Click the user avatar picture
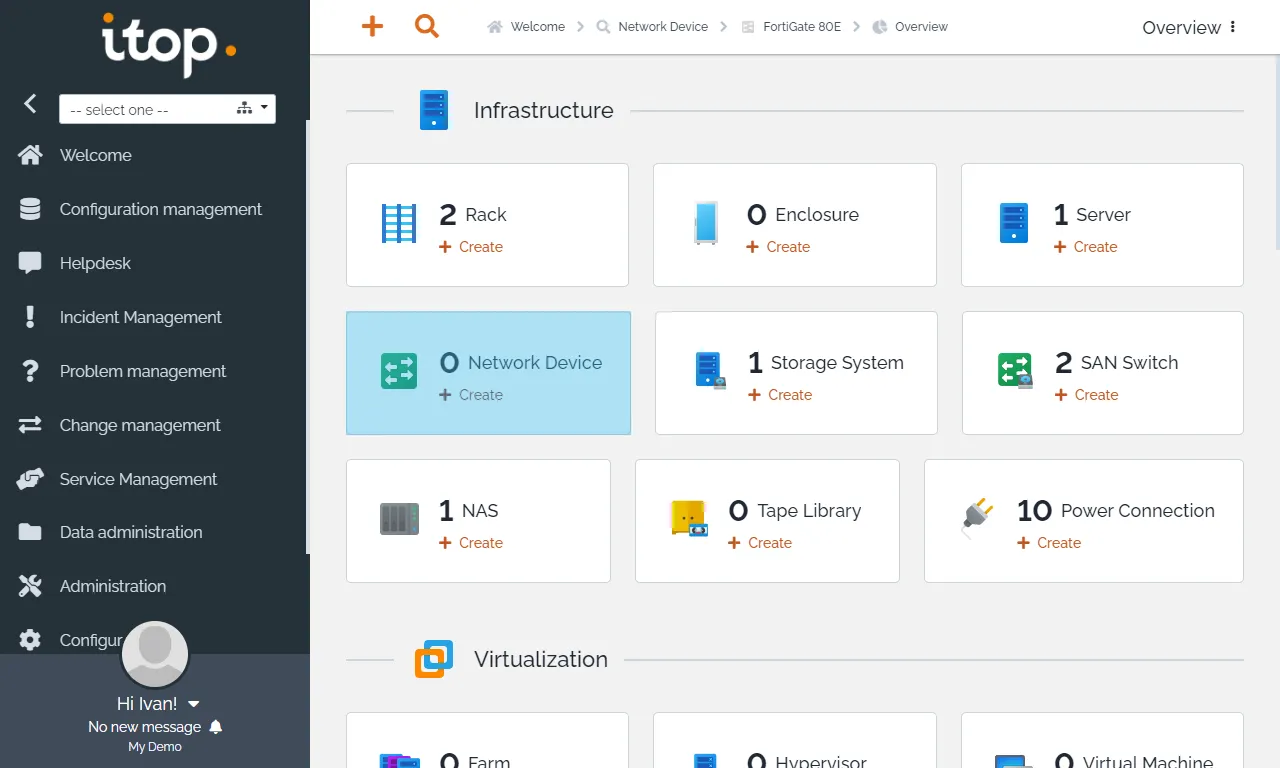Image resolution: width=1280 pixels, height=768 pixels. pos(155,655)
